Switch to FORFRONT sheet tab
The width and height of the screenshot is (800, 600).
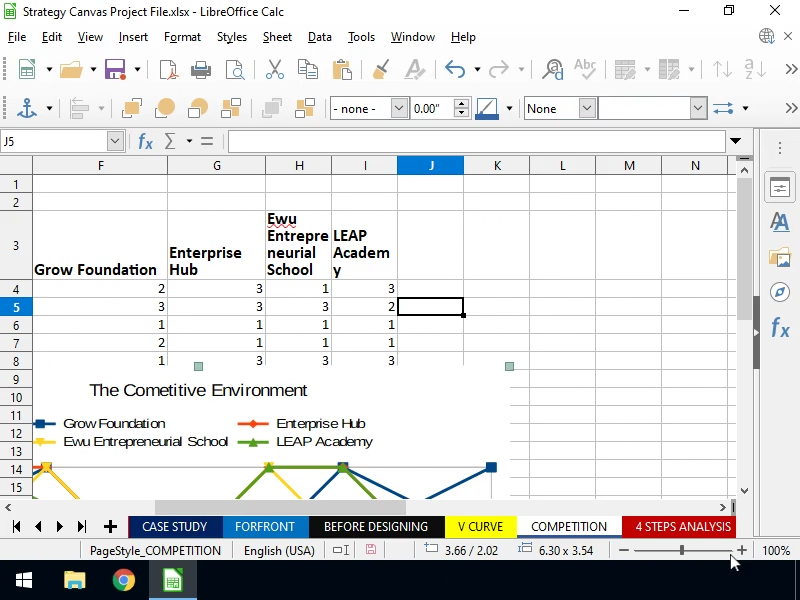tap(265, 527)
